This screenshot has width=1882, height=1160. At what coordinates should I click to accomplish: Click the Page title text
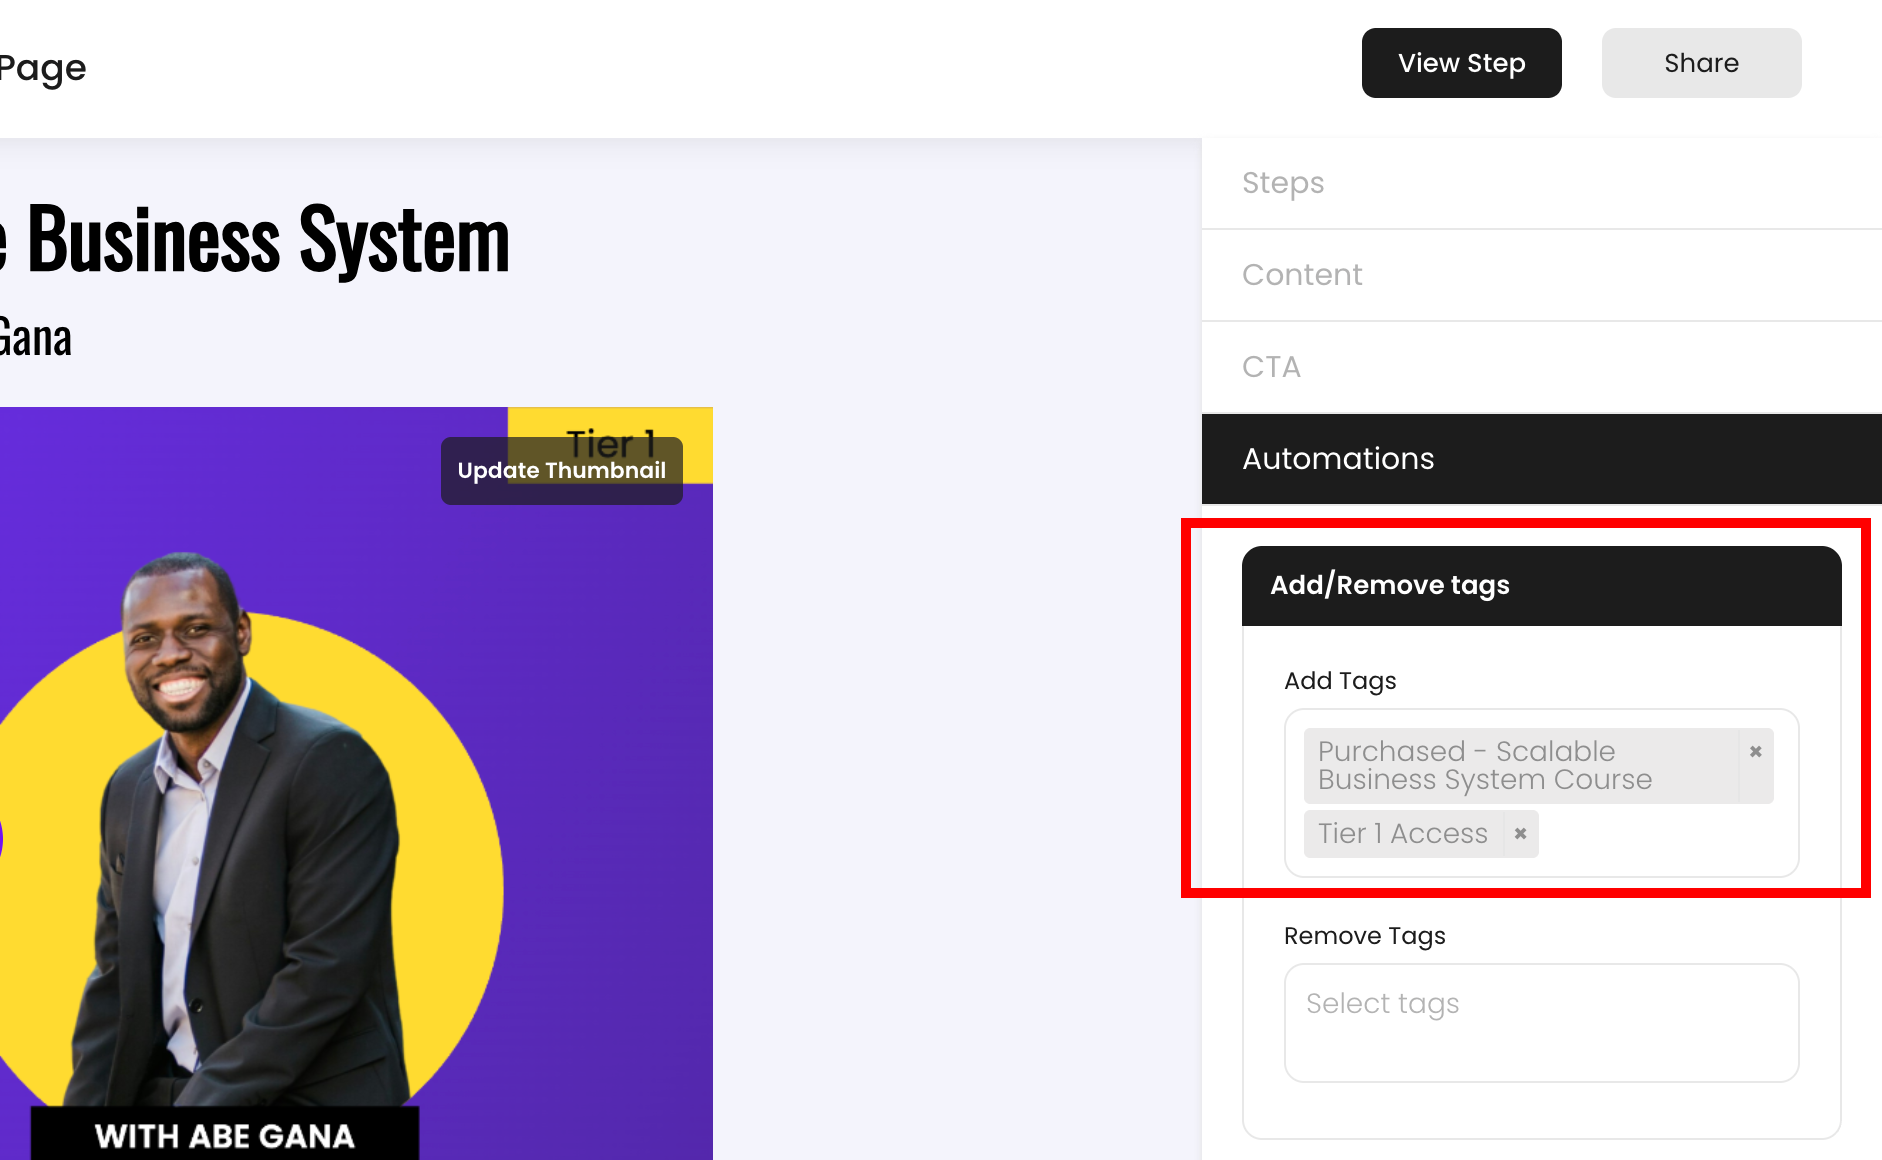coord(42,68)
